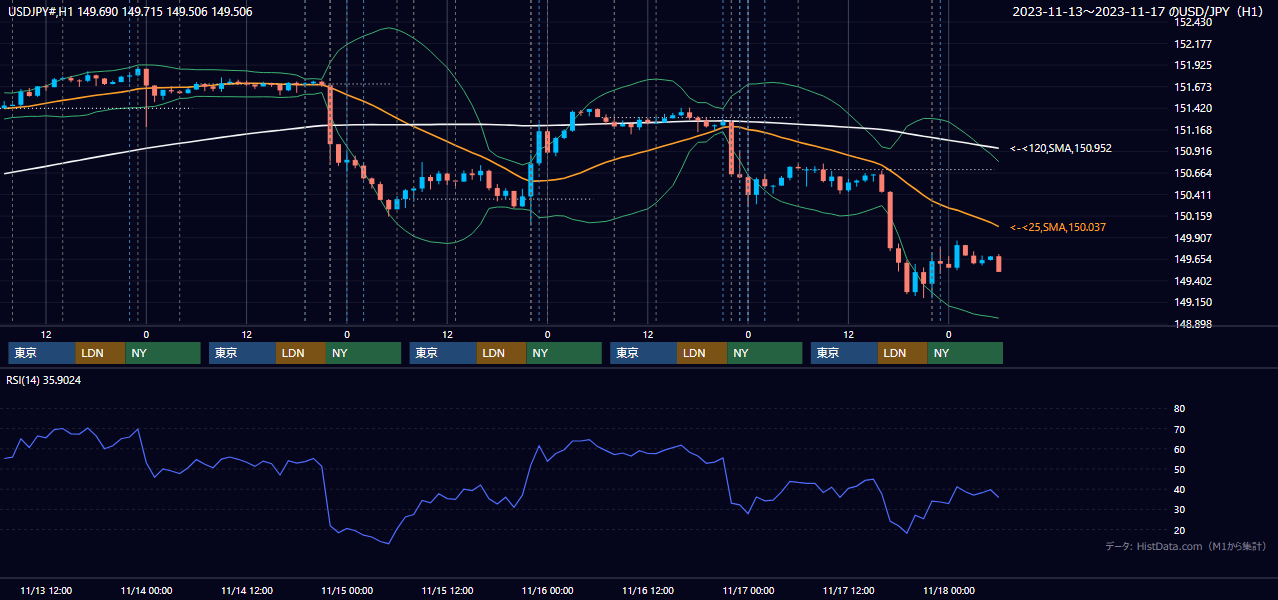Click price axis label 151.925
This screenshot has width=1278, height=600.
[1193, 65]
